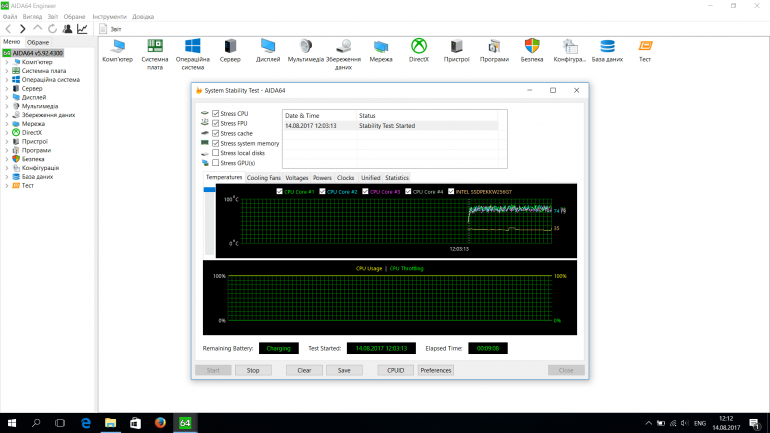Click the toolbar user icon
Viewport: 770px width, 433px height.
(x=67, y=29)
